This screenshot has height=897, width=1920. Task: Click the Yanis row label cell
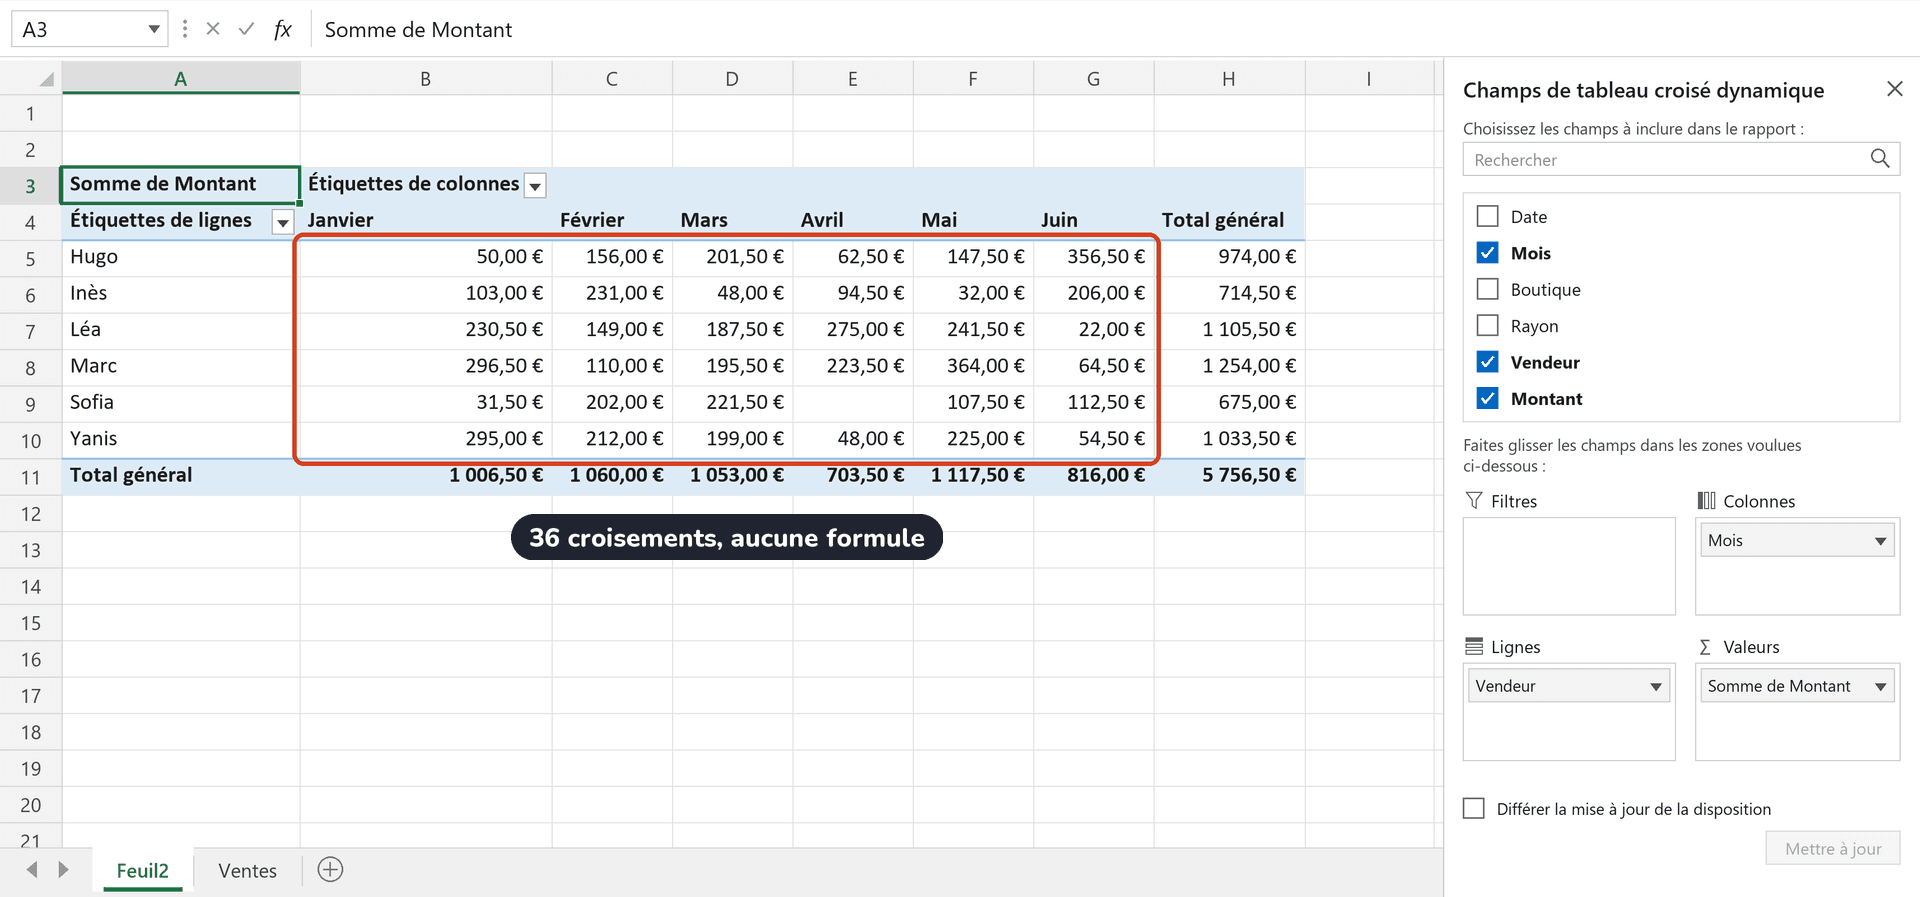click(181, 439)
